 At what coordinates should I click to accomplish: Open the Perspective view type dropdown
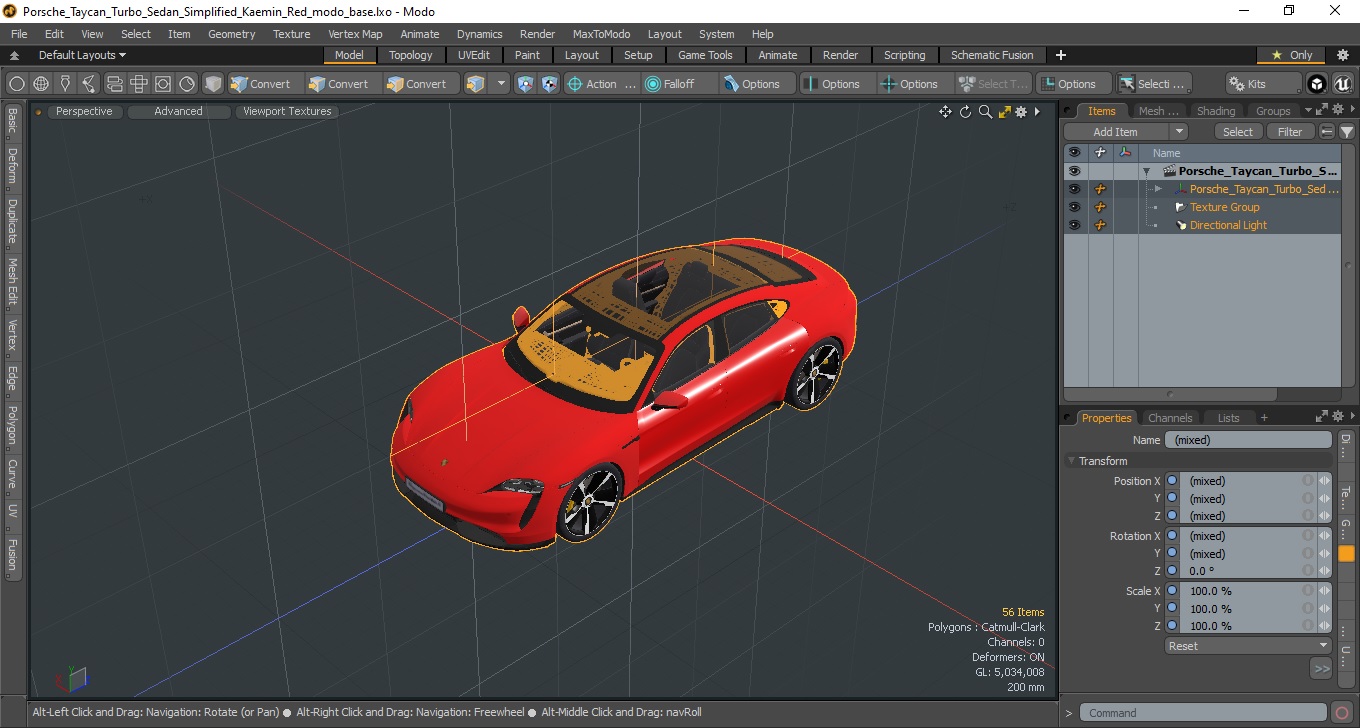[x=84, y=112]
